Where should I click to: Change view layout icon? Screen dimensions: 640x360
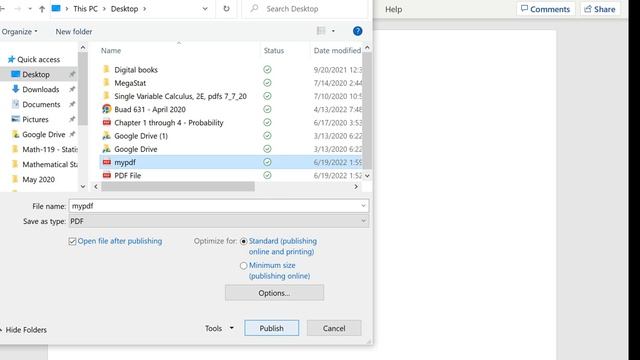321,31
